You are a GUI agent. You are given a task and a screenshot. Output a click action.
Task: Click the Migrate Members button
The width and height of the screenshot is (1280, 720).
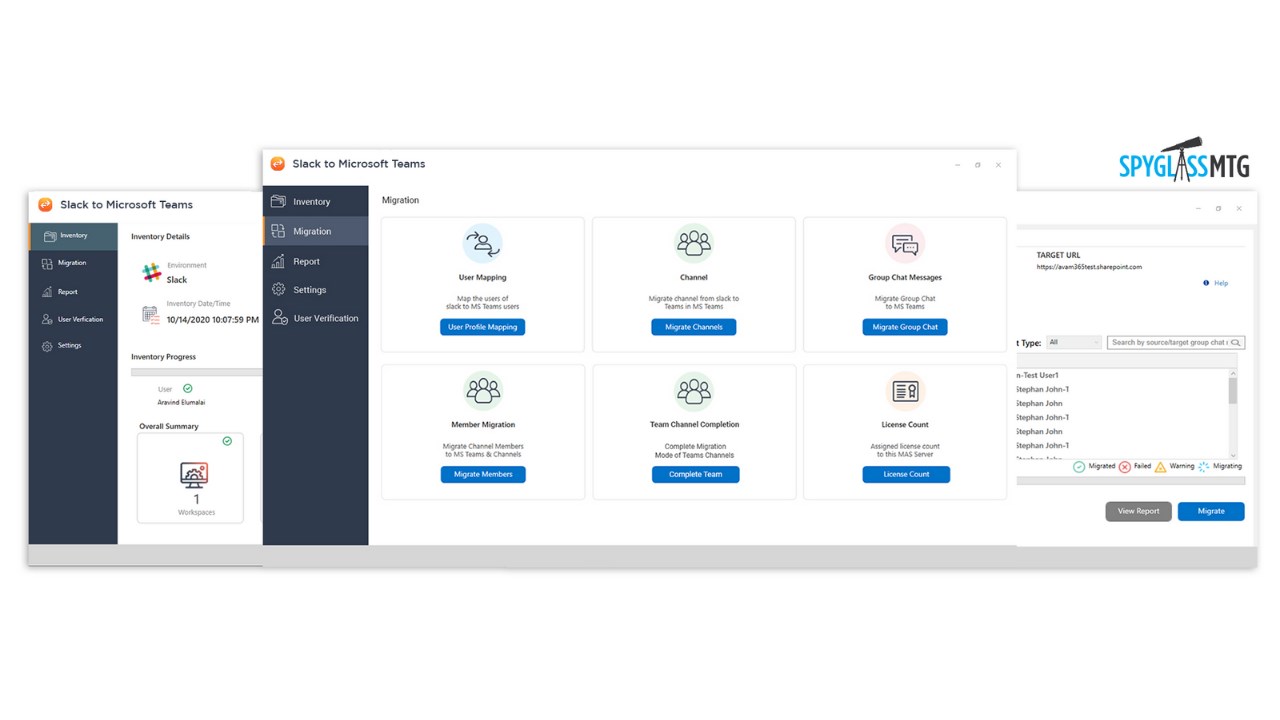(x=483, y=474)
